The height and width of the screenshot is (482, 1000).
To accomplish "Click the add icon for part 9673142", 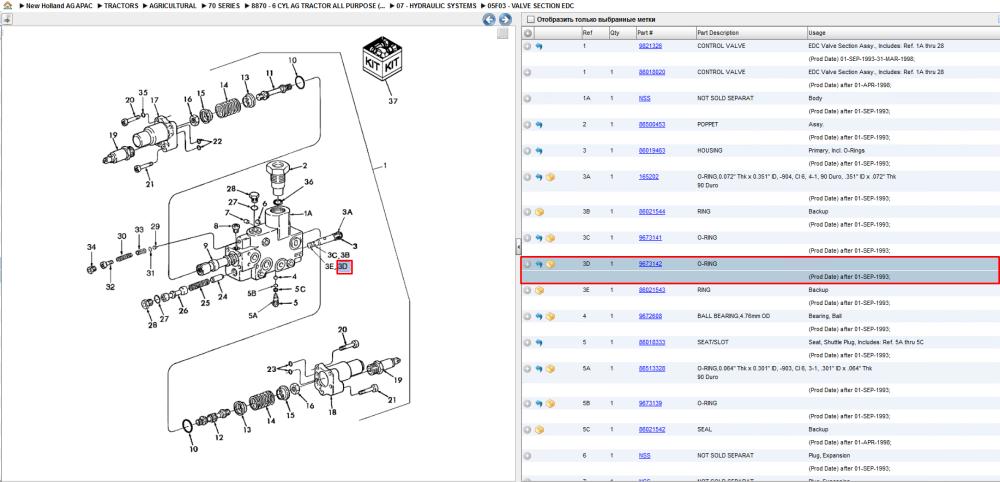I will click(528, 263).
